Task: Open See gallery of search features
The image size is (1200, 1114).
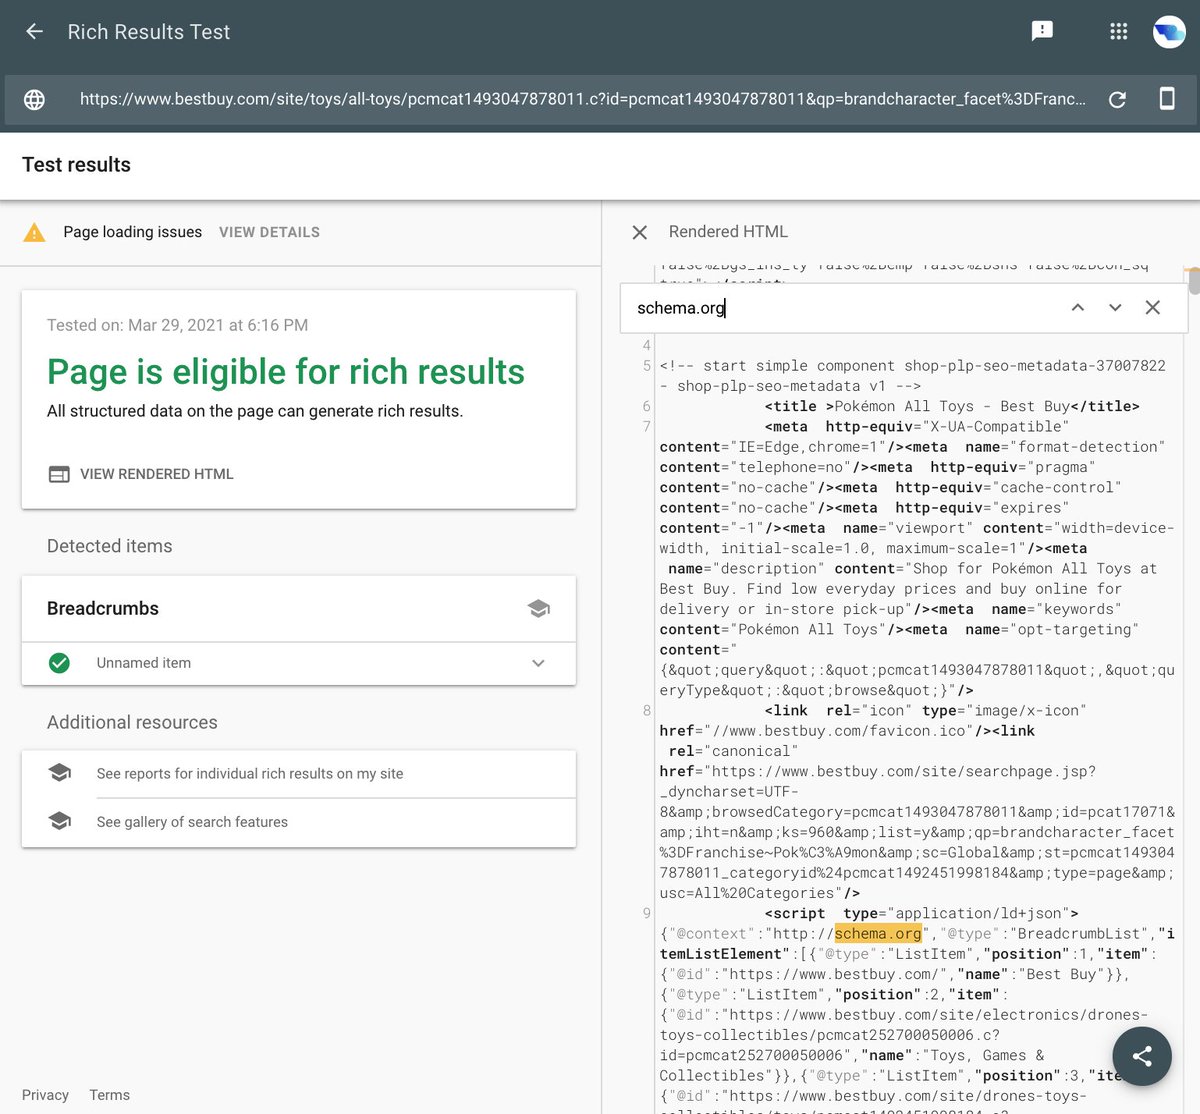Action: point(192,822)
